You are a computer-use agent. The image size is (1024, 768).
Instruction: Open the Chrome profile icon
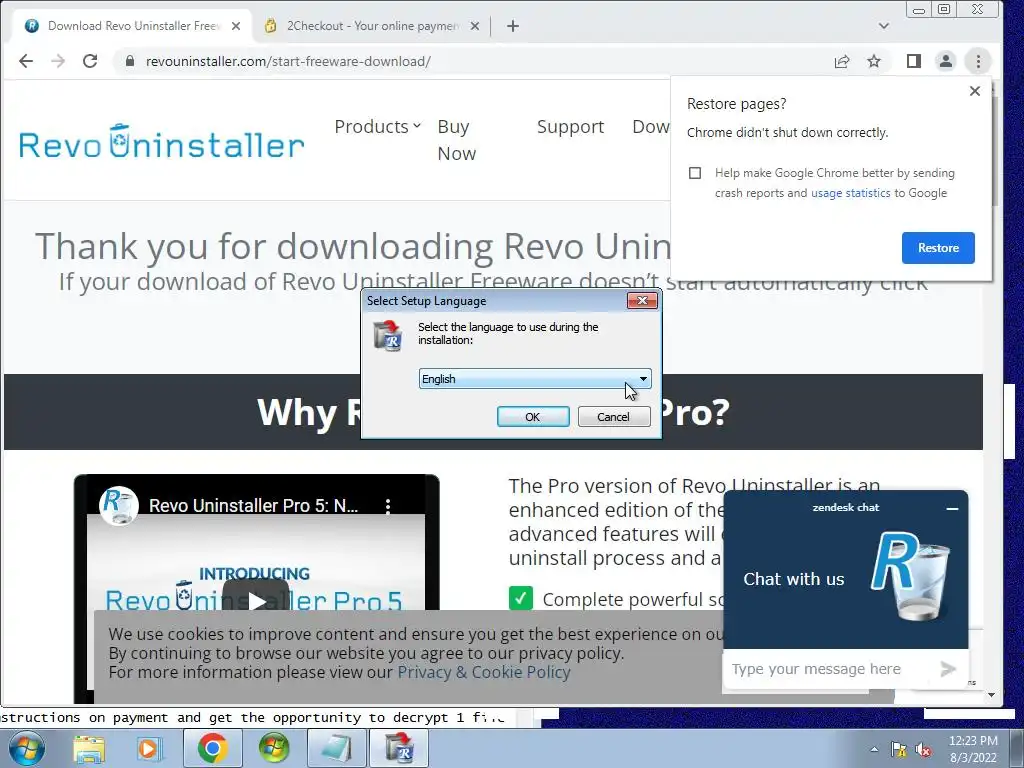tap(946, 61)
